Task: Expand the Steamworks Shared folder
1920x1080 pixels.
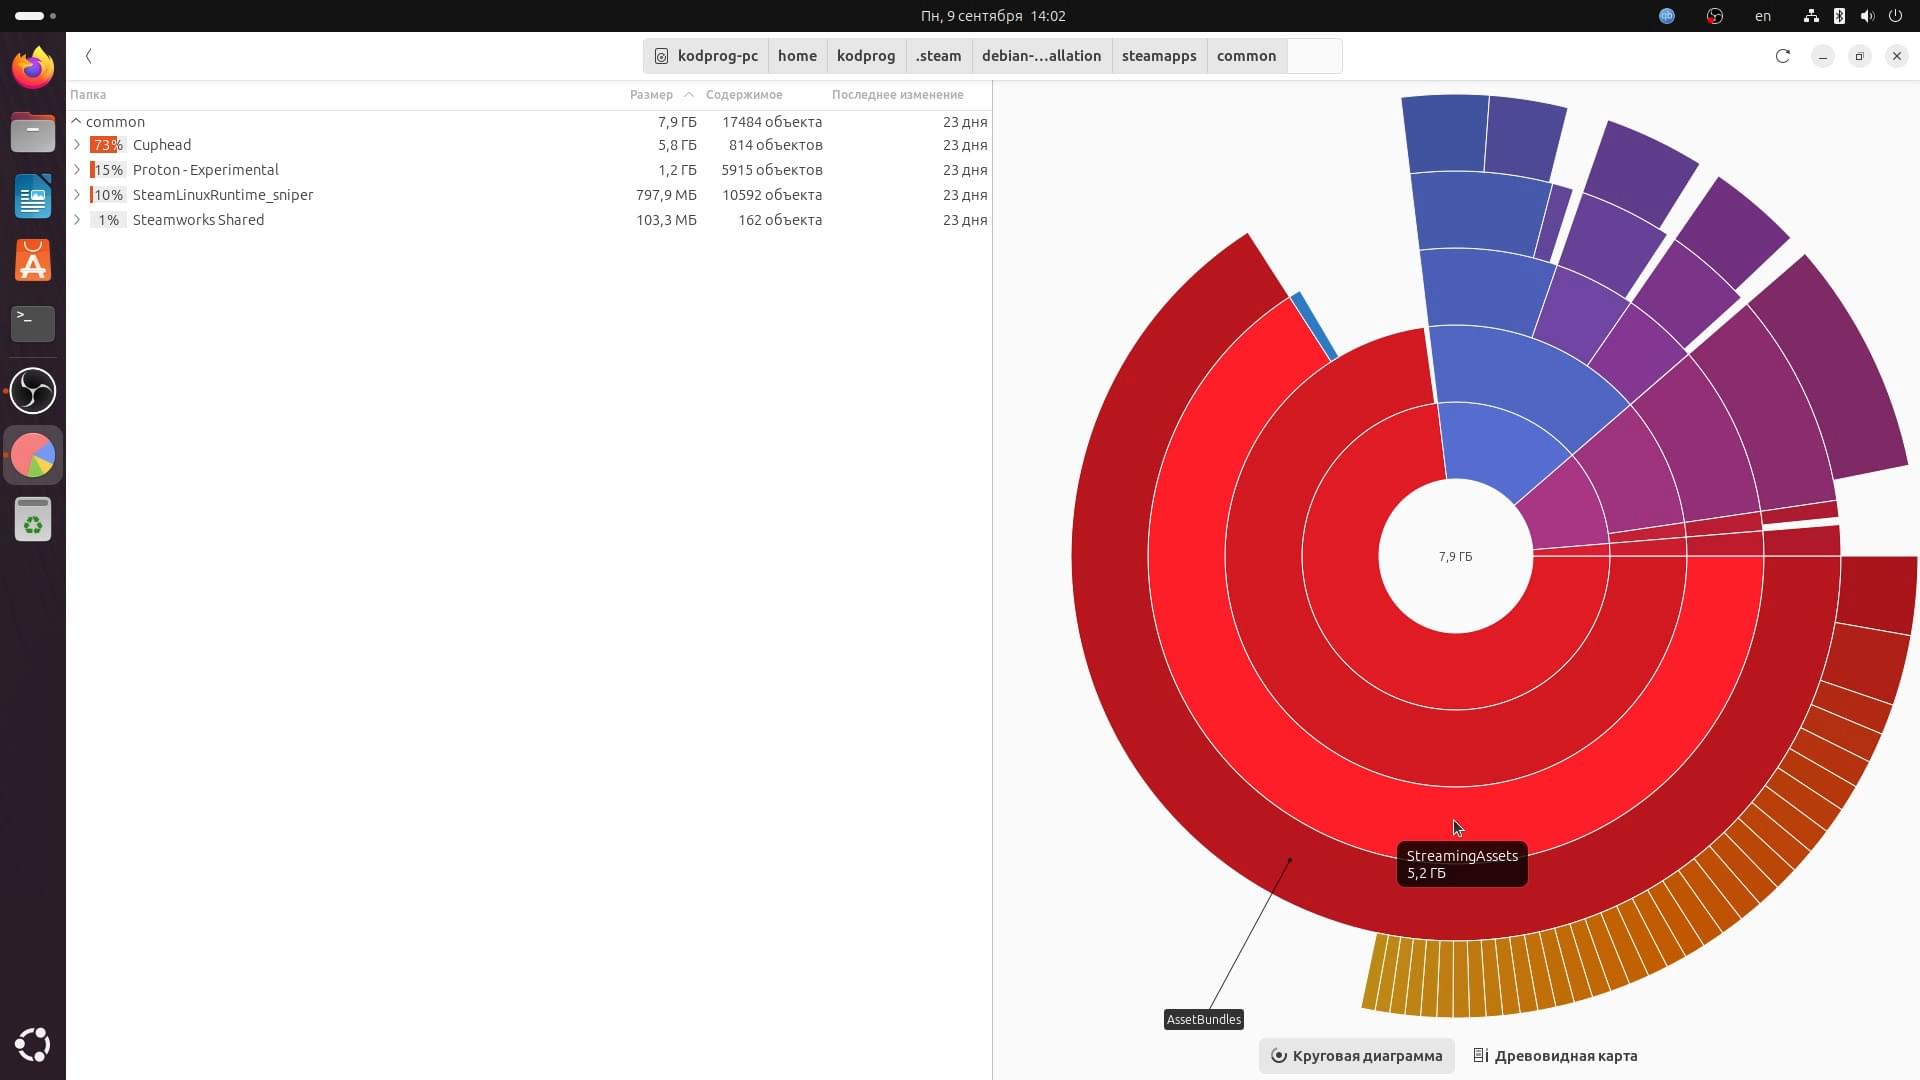Action: [x=77, y=220]
